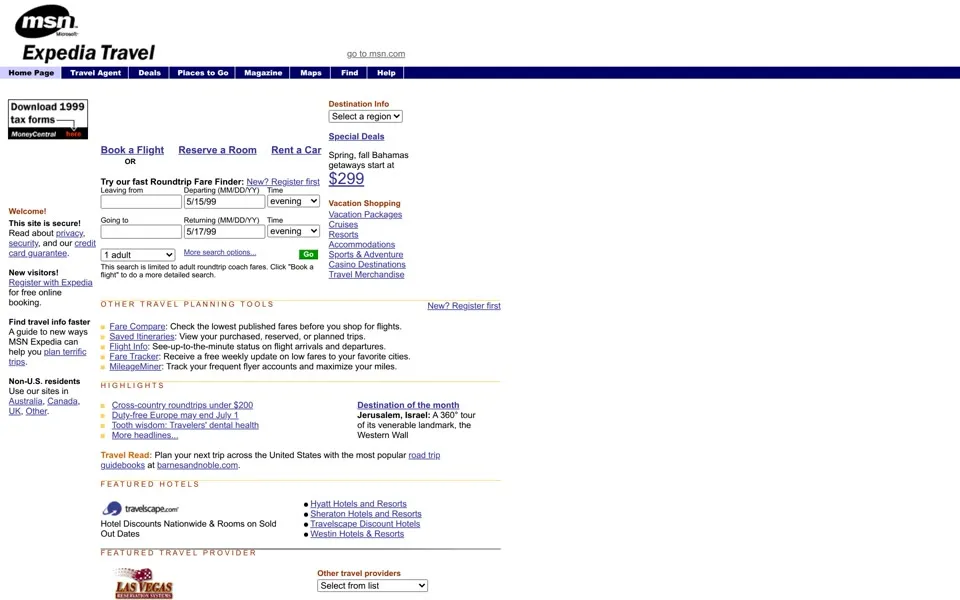960x600 pixels.
Task: Open the Home Page tab
Action: click(31, 73)
